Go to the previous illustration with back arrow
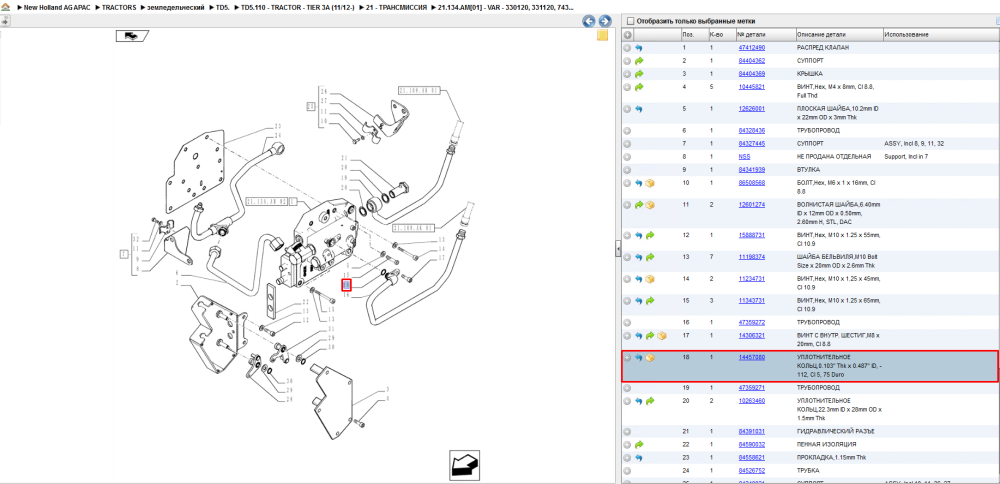This screenshot has width=1000, height=484. tap(589, 21)
